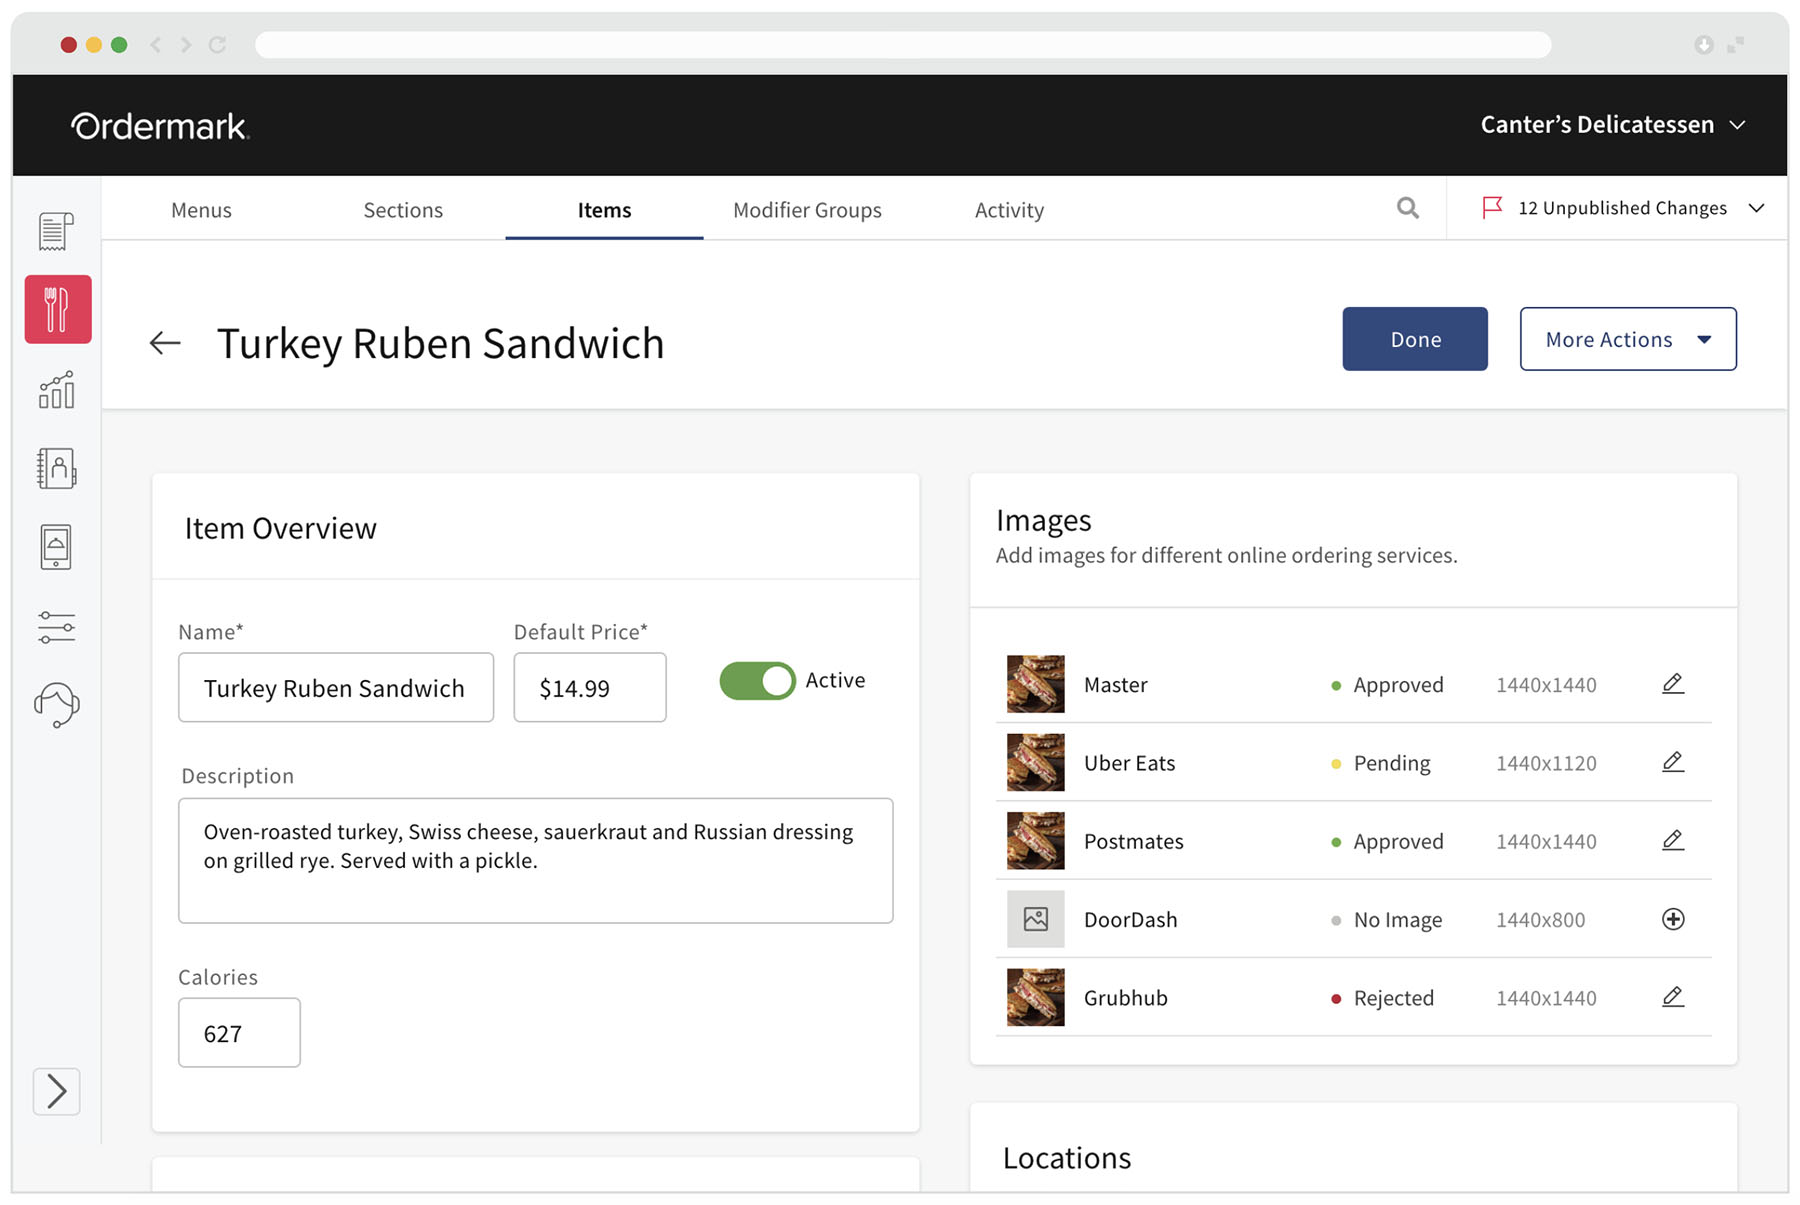Viewport: 1800px width, 1205px height.
Task: Open the support headset sidebar icon
Action: click(56, 705)
